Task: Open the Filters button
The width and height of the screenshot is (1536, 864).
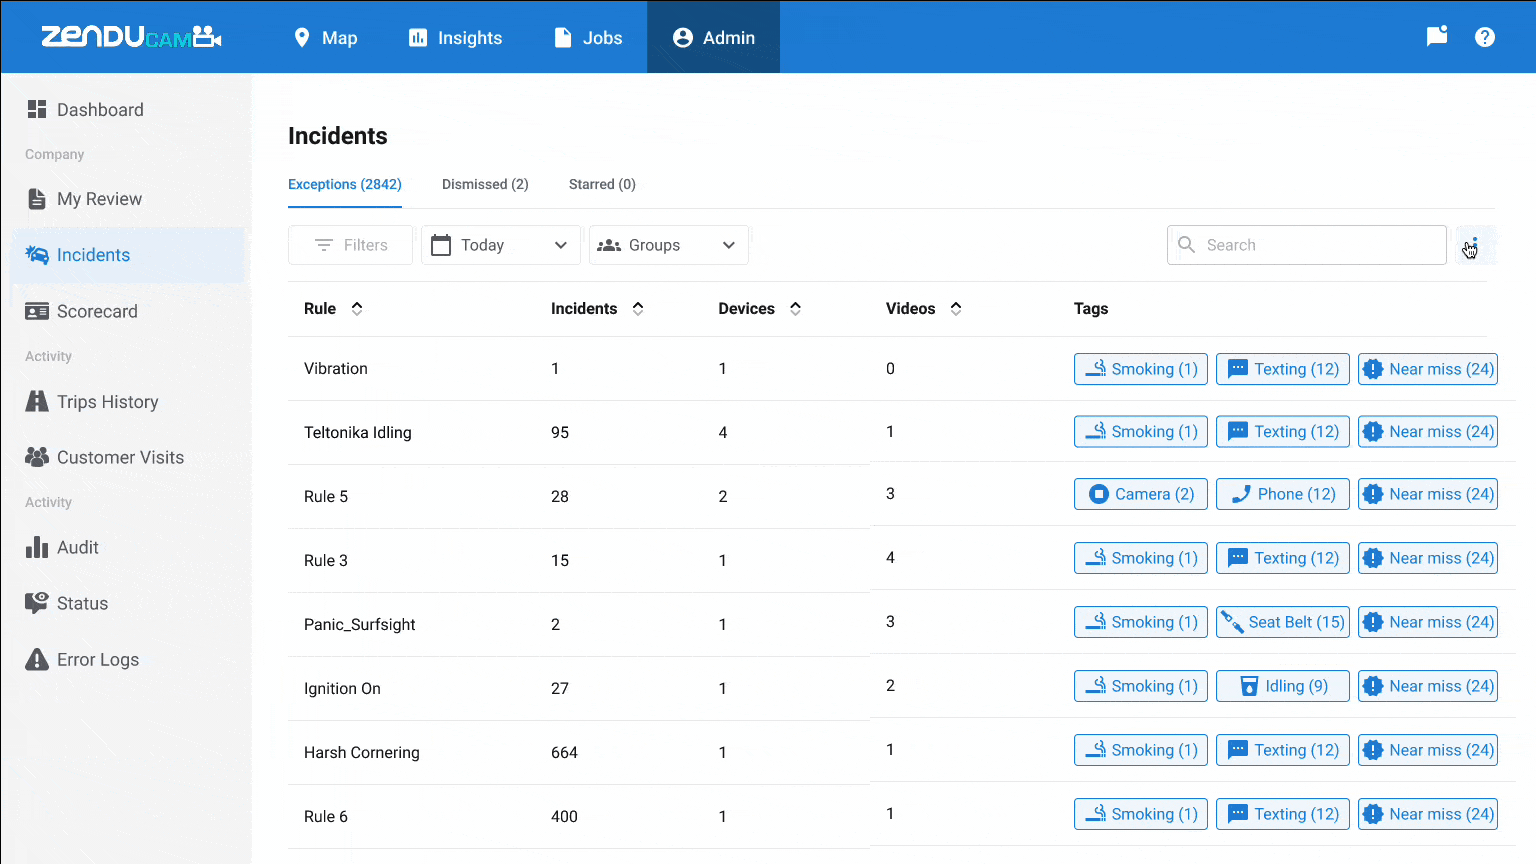Action: click(x=350, y=245)
